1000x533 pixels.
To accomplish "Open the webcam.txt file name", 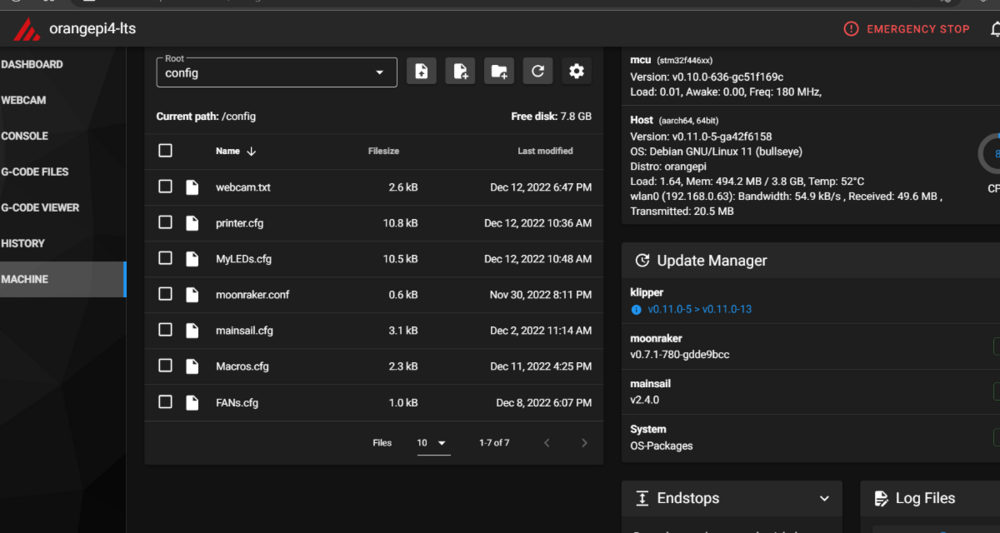I will tap(243, 187).
